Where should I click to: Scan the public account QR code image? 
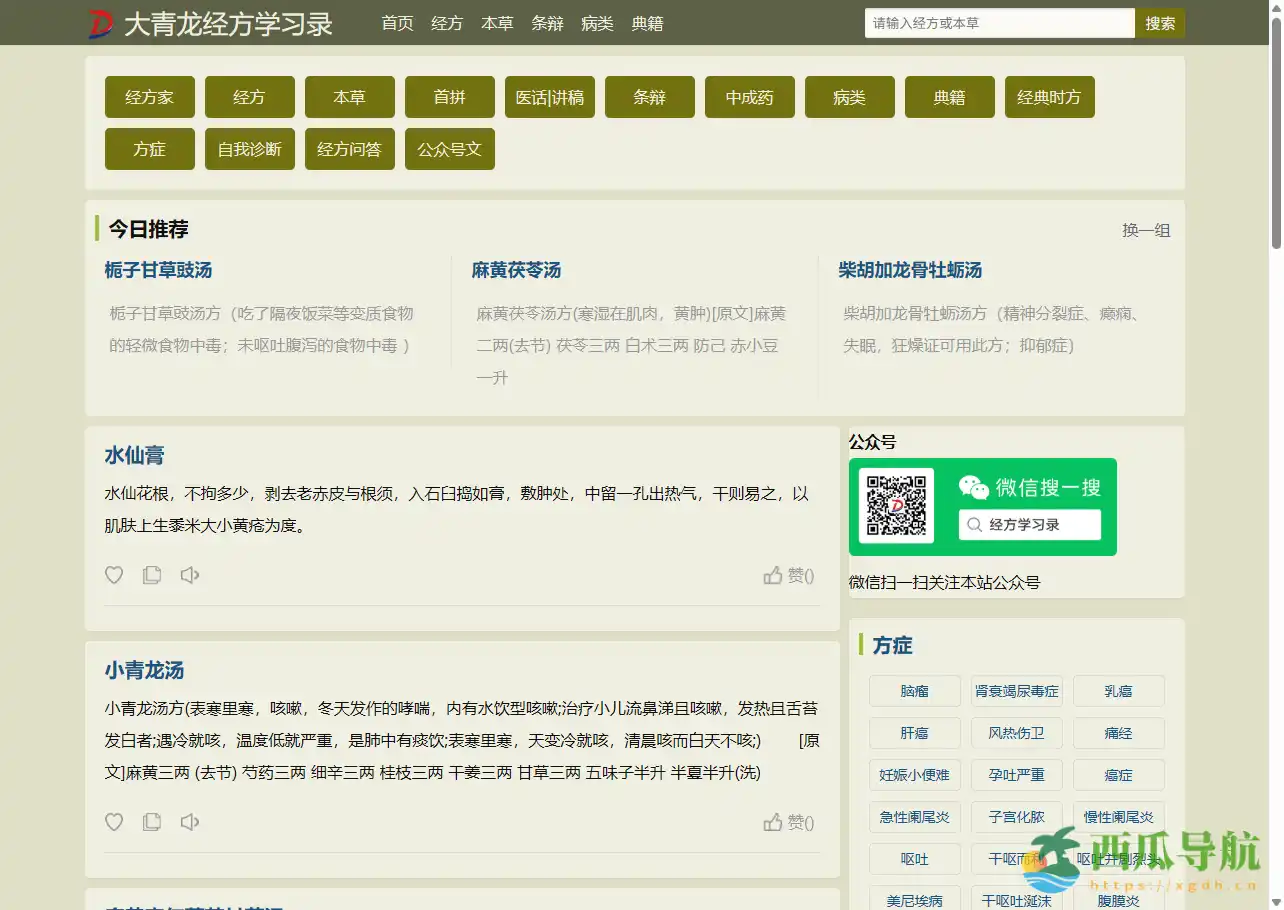[895, 506]
